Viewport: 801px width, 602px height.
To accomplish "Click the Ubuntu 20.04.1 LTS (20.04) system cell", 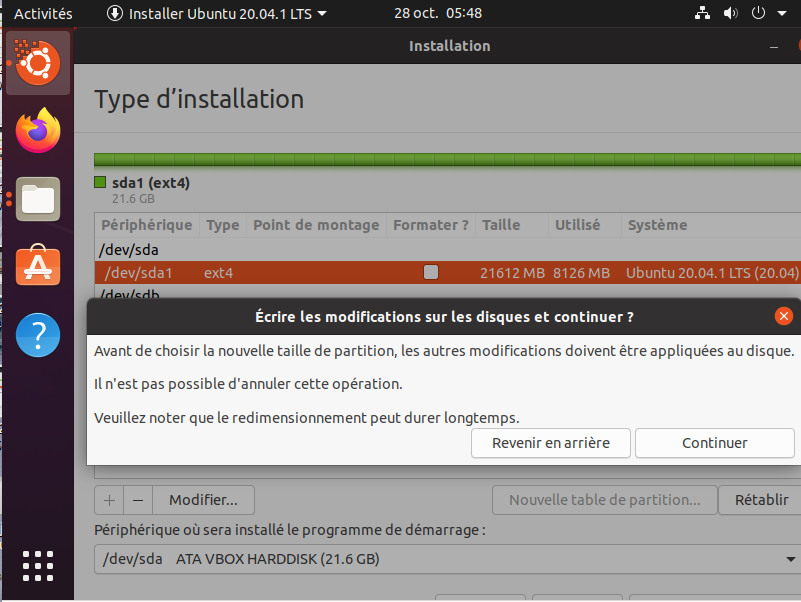I will tap(712, 273).
